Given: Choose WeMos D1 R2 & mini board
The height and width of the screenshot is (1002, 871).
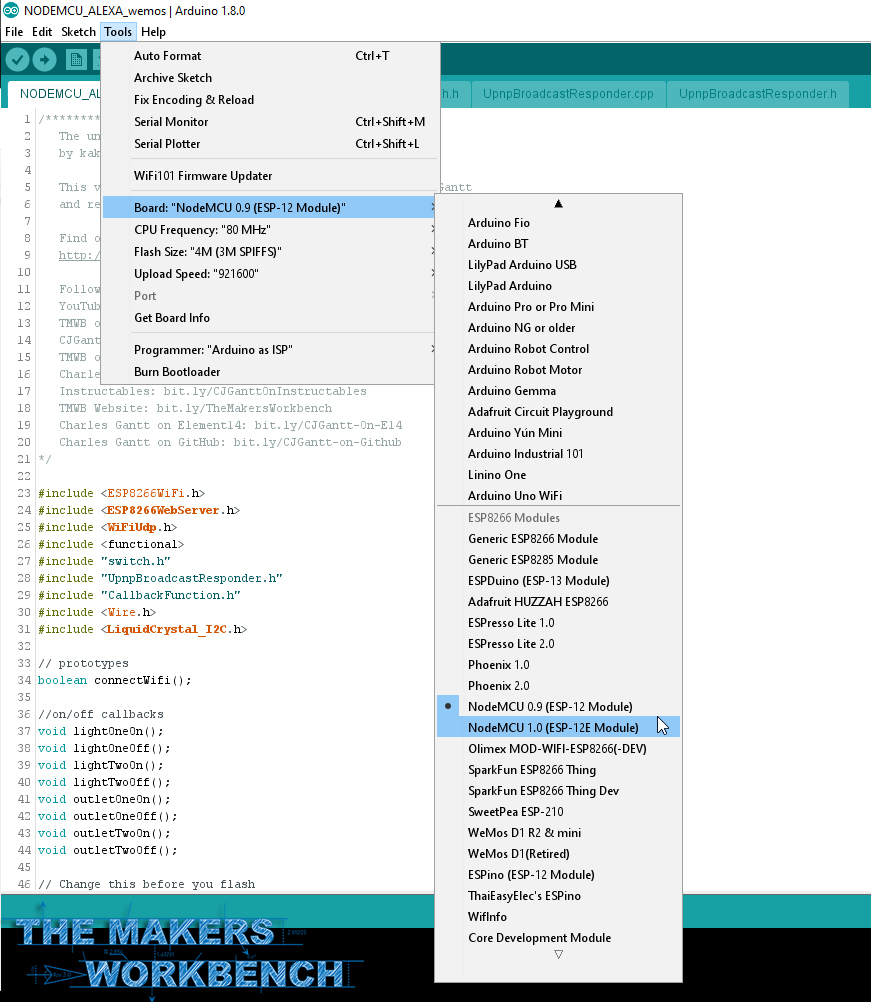Looking at the screenshot, I should (x=559, y=833).
